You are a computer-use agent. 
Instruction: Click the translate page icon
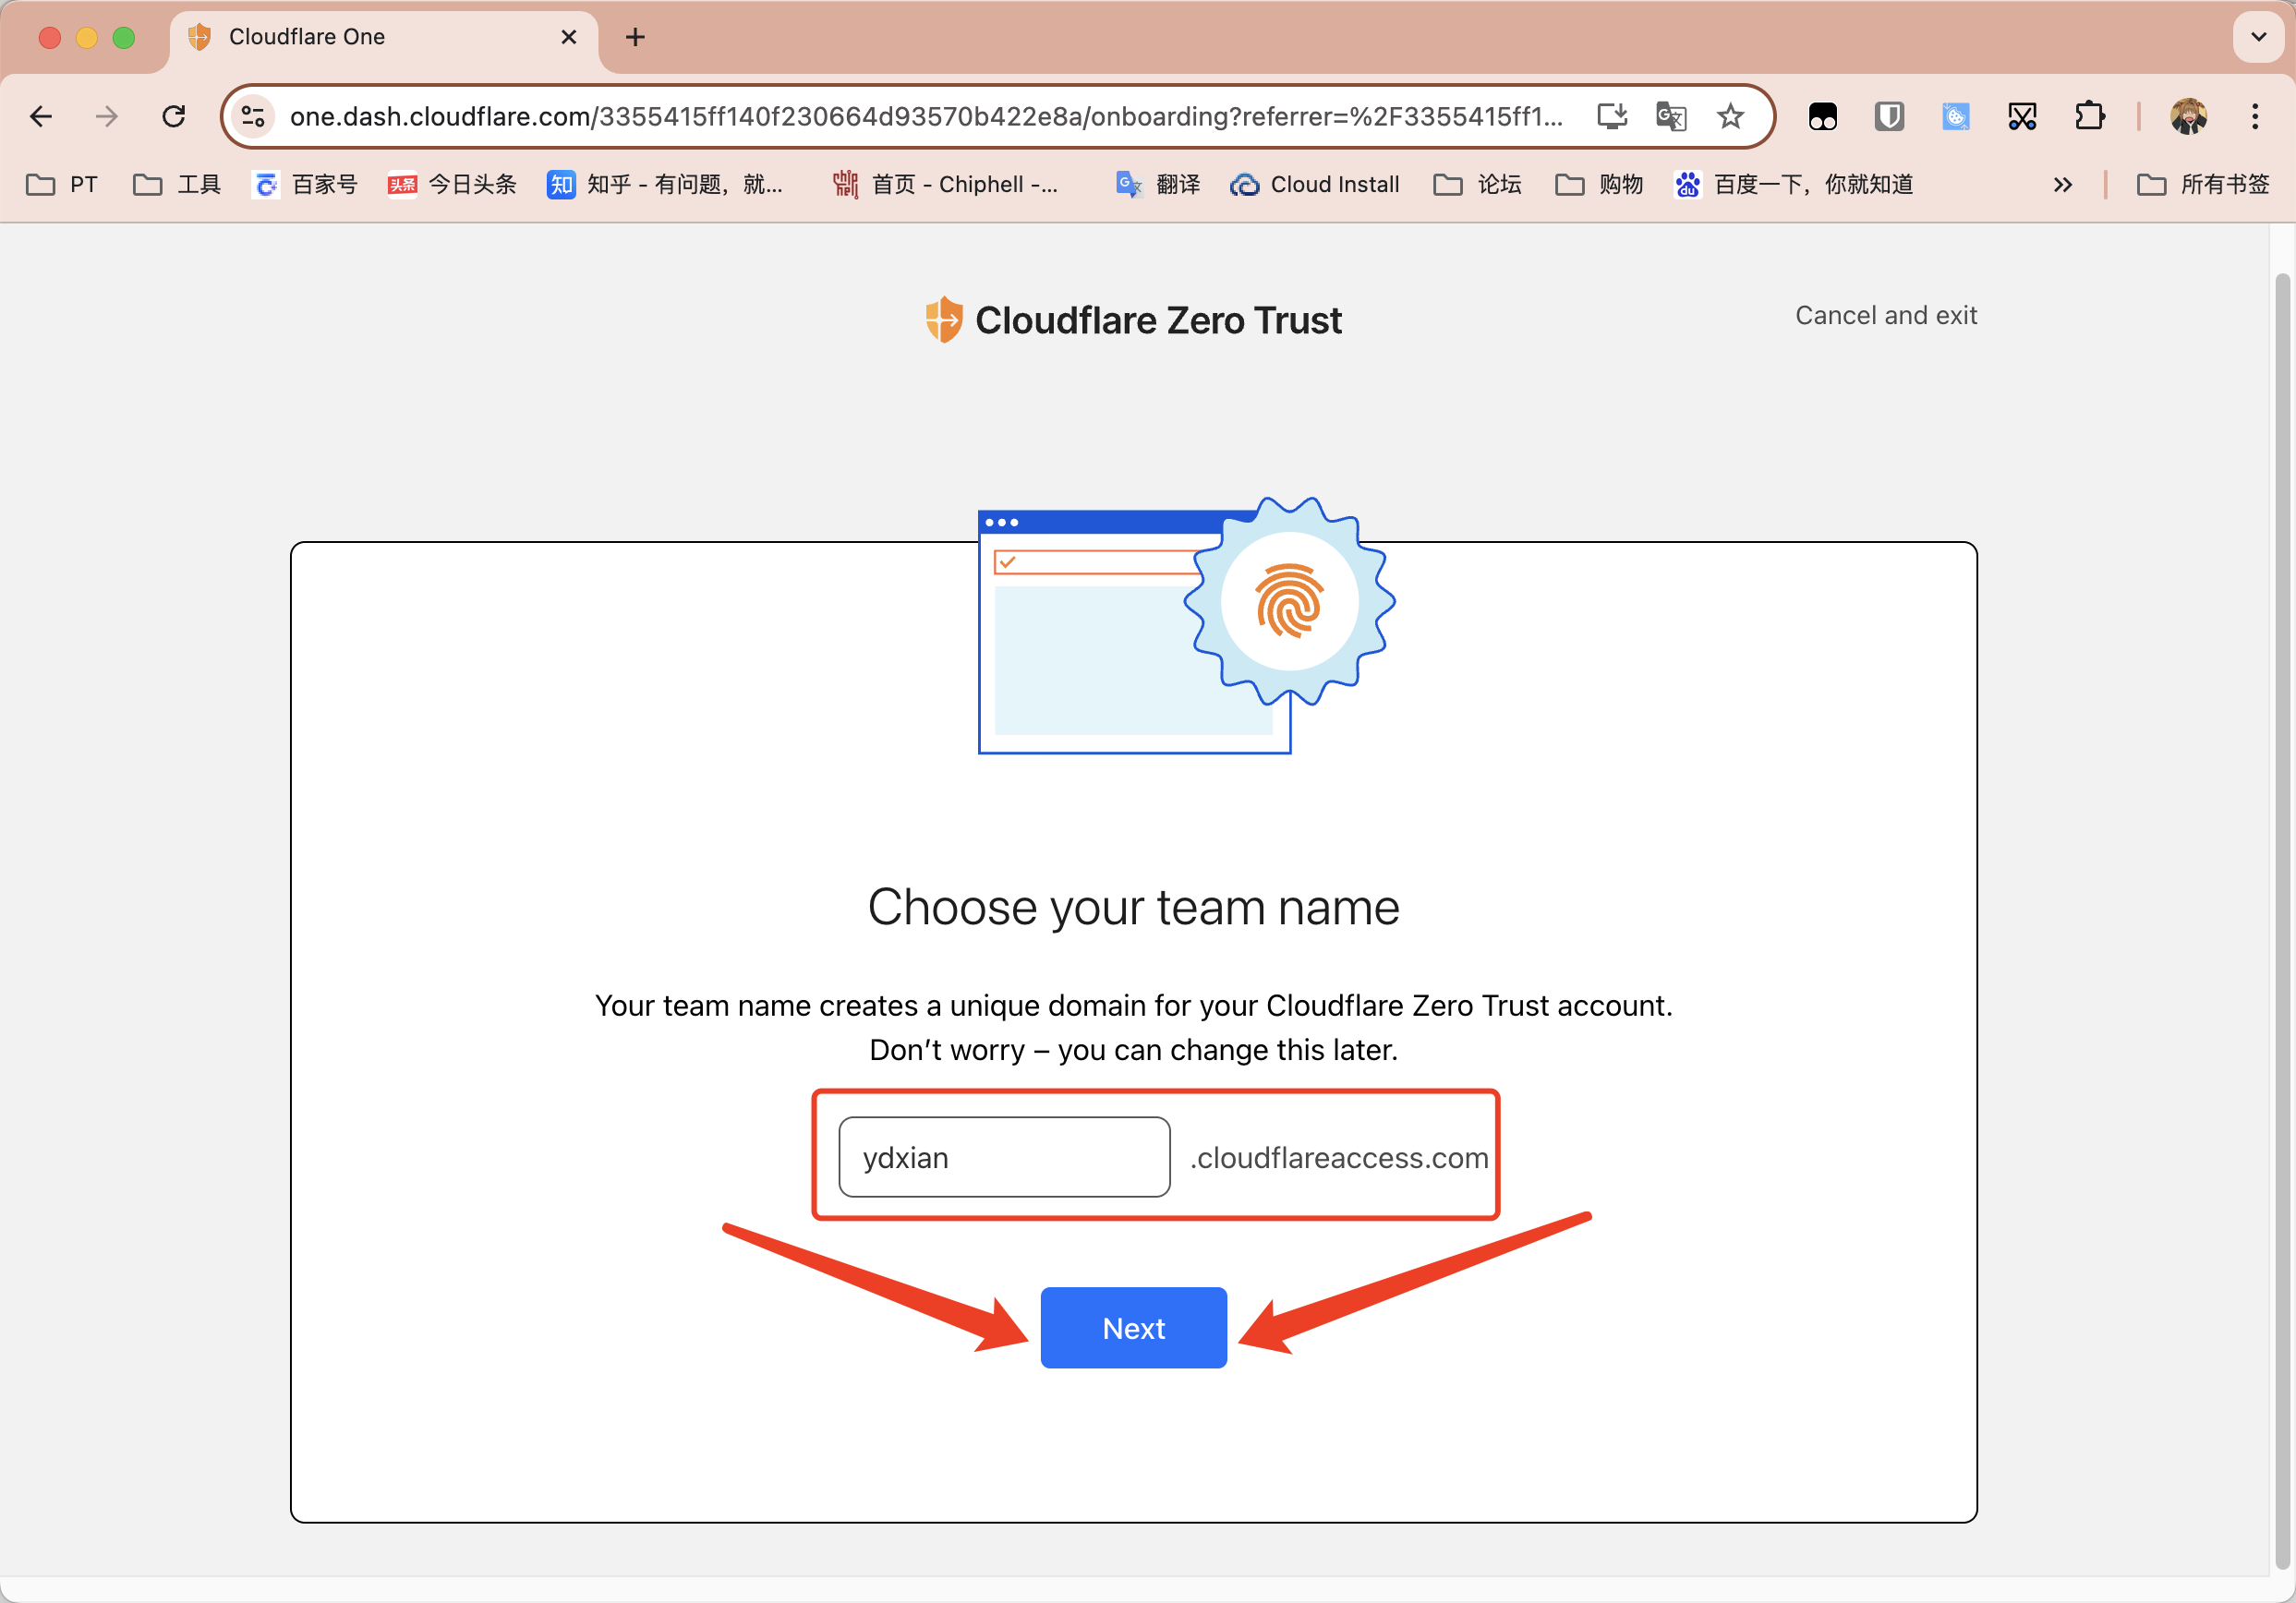(x=1671, y=117)
